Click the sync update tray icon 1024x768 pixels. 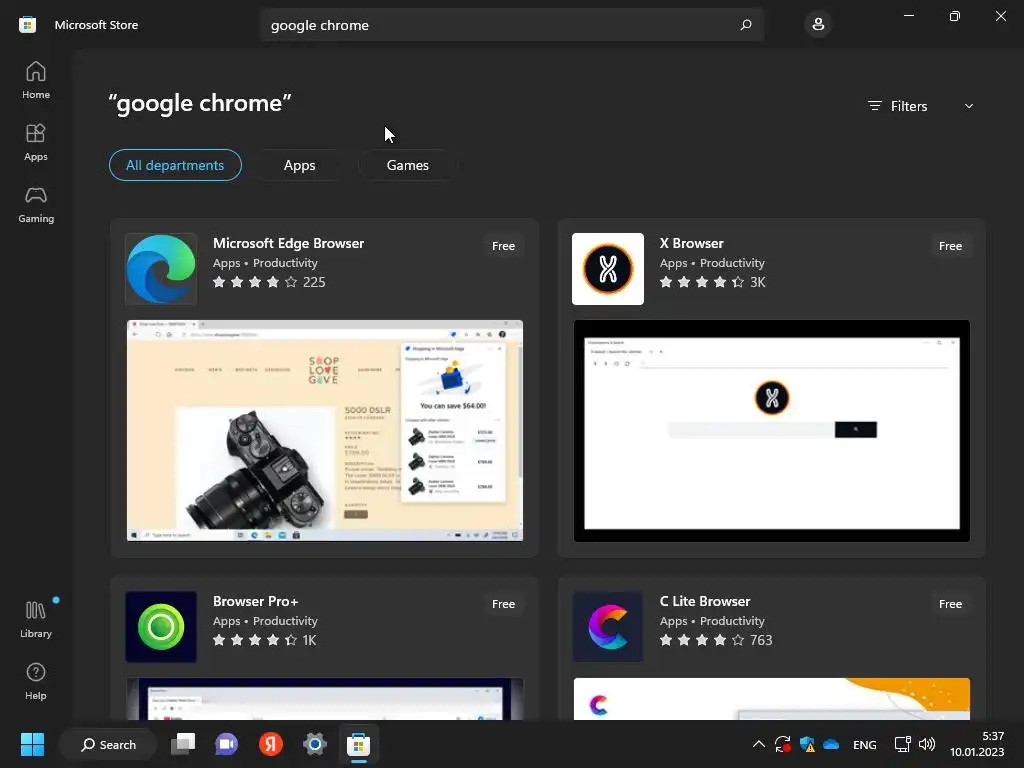[x=782, y=744]
